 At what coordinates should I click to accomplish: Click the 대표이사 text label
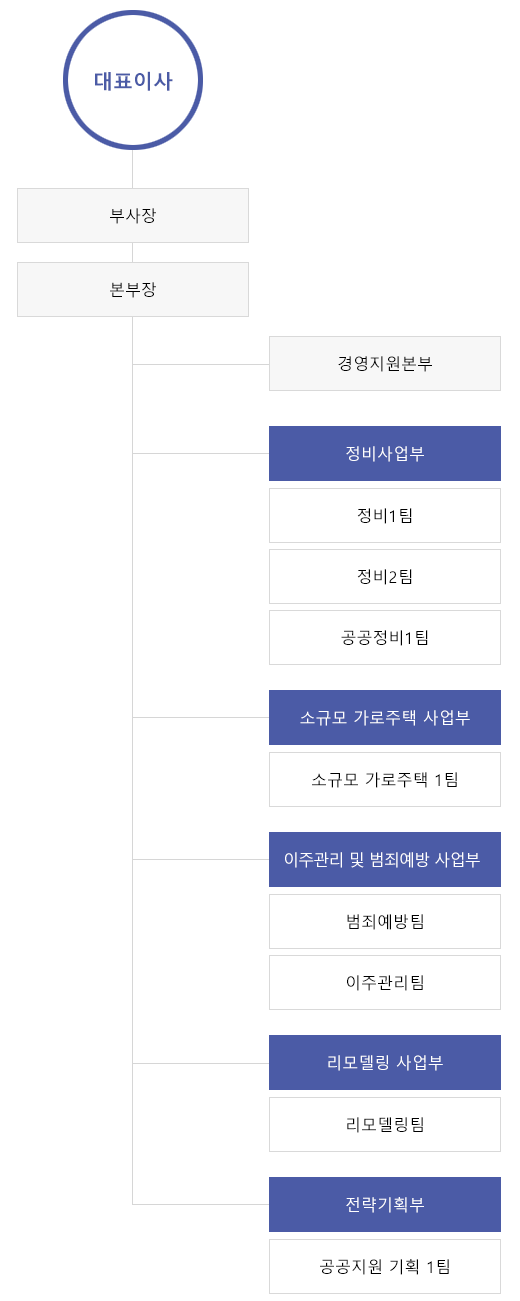click(133, 81)
